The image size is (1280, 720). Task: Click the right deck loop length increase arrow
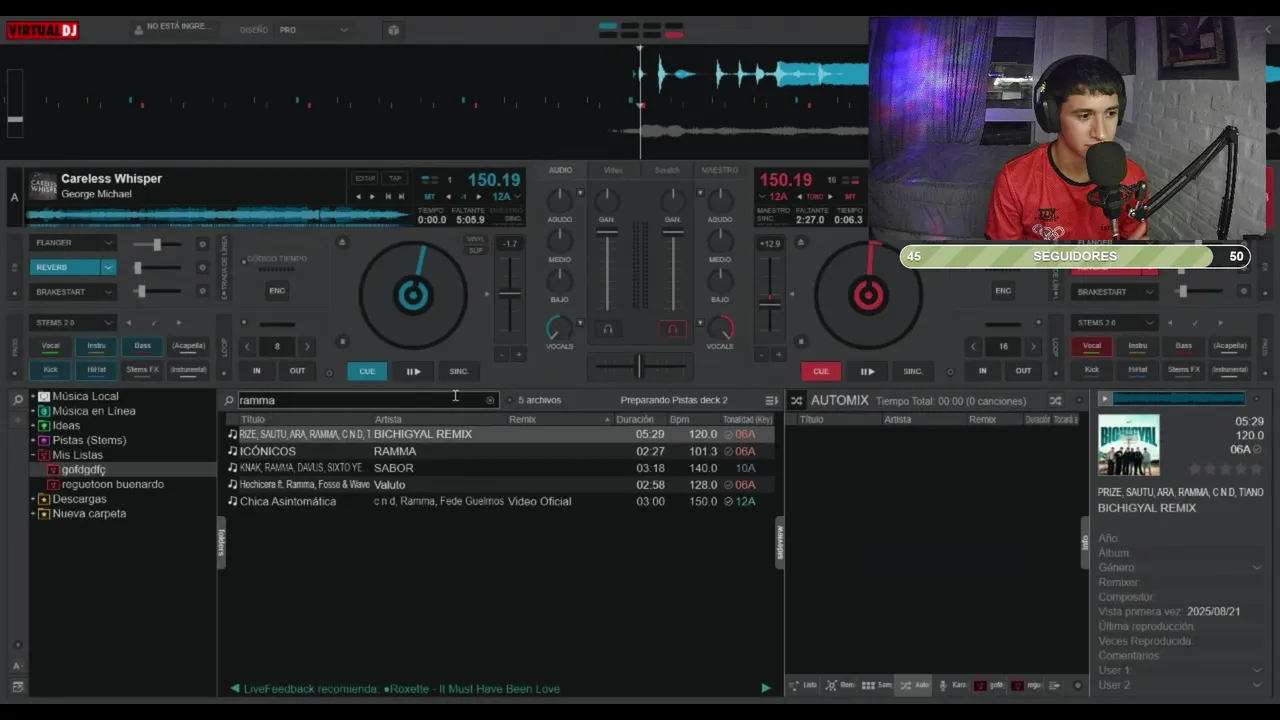coord(1032,346)
